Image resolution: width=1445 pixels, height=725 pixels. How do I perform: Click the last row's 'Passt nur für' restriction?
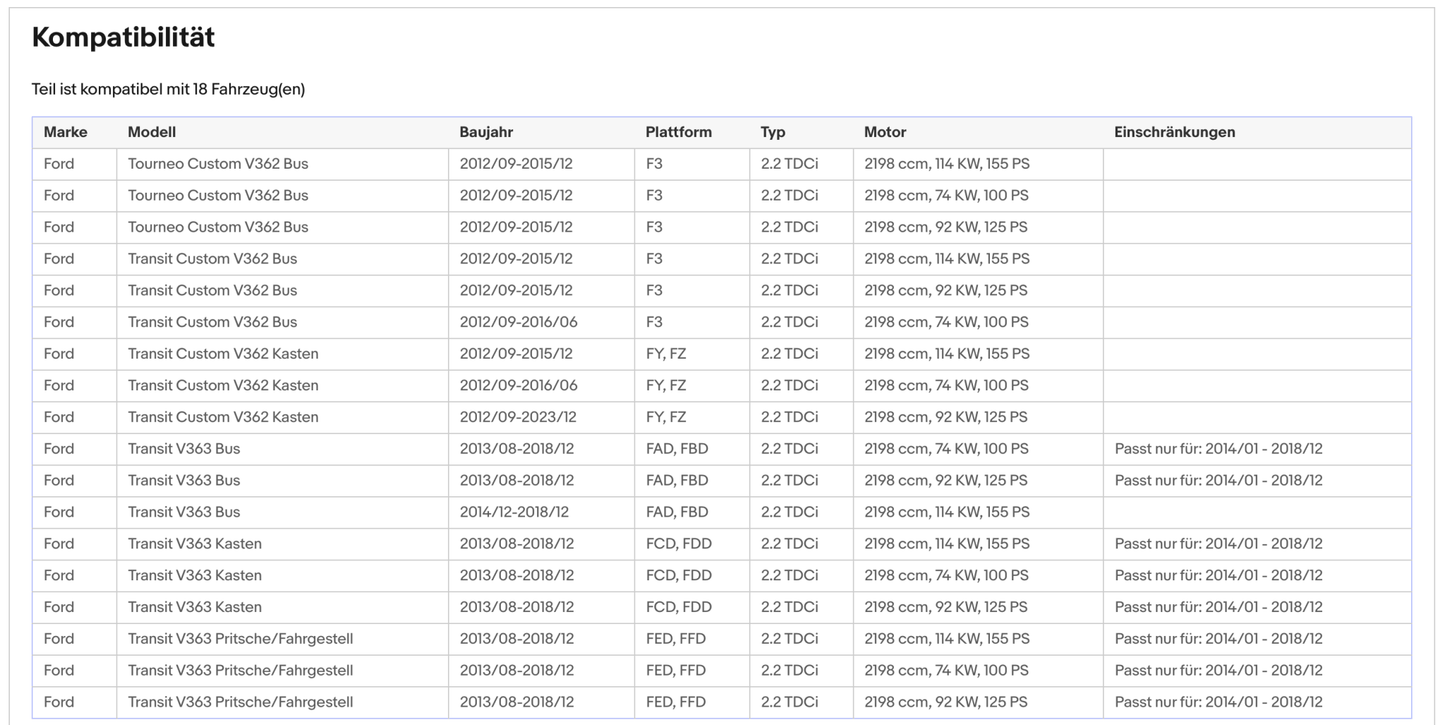click(x=1218, y=702)
